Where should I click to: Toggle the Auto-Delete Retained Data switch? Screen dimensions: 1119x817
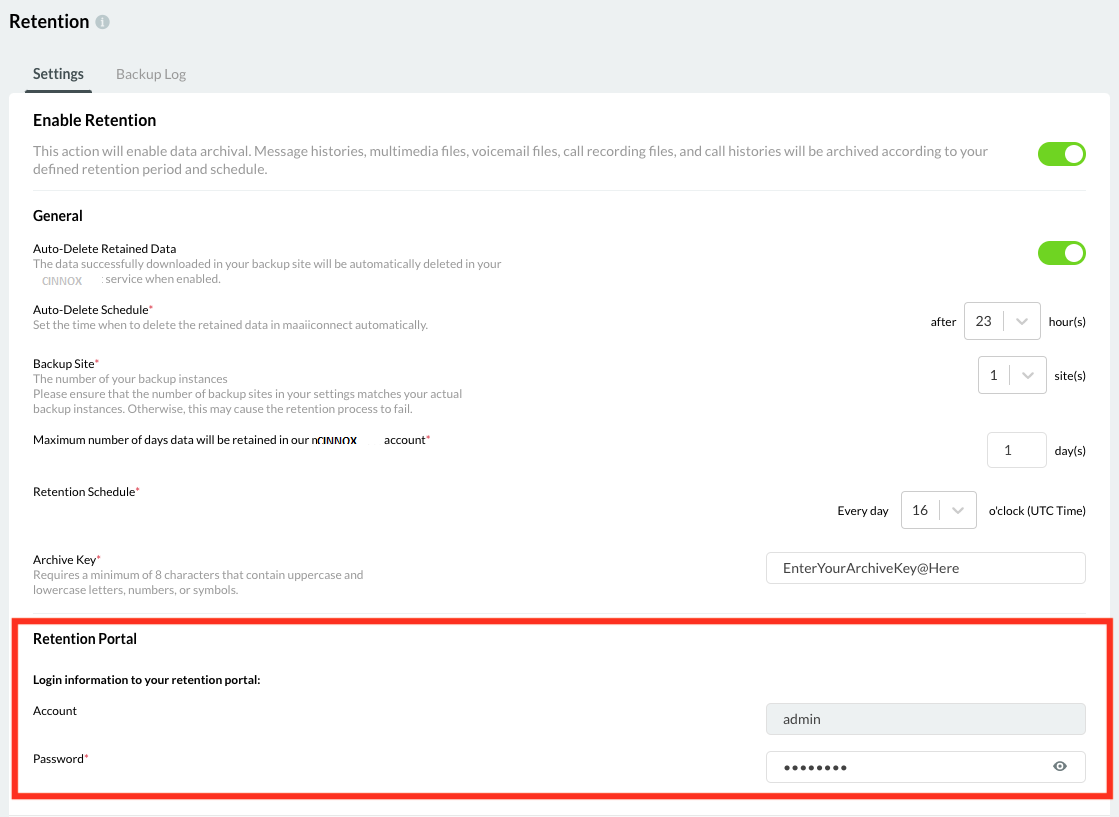pos(1061,253)
